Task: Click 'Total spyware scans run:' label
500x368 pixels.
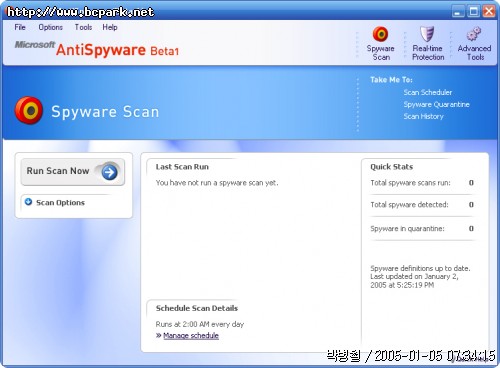Action: [x=410, y=183]
